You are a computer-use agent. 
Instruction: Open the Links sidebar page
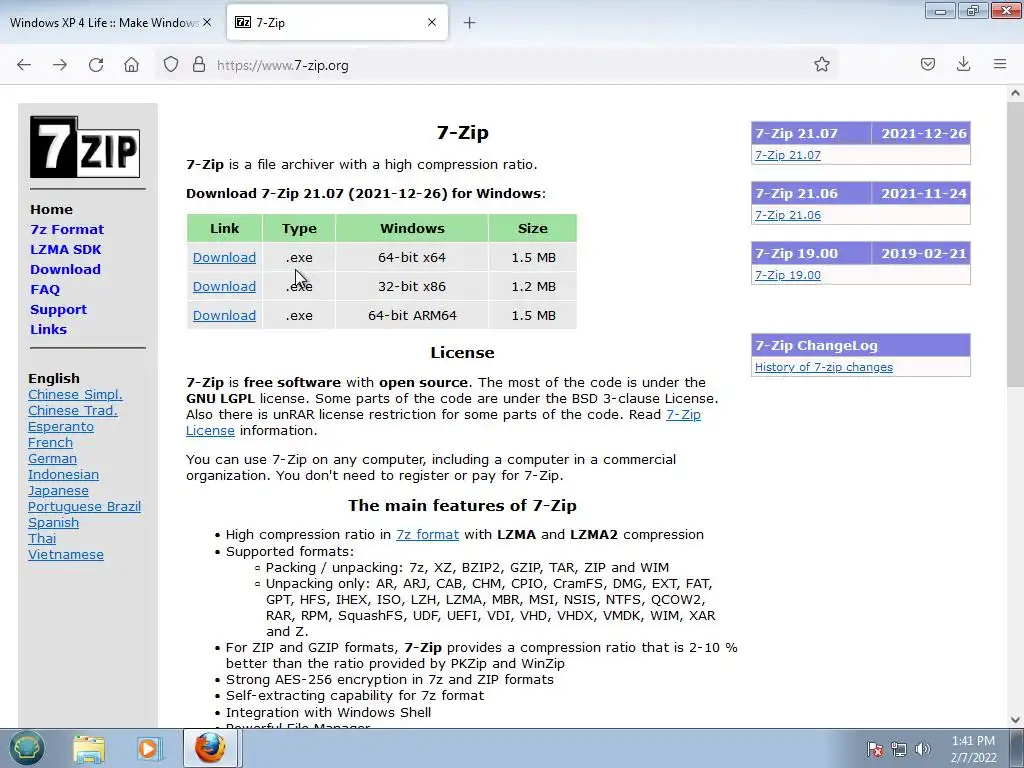click(48, 329)
